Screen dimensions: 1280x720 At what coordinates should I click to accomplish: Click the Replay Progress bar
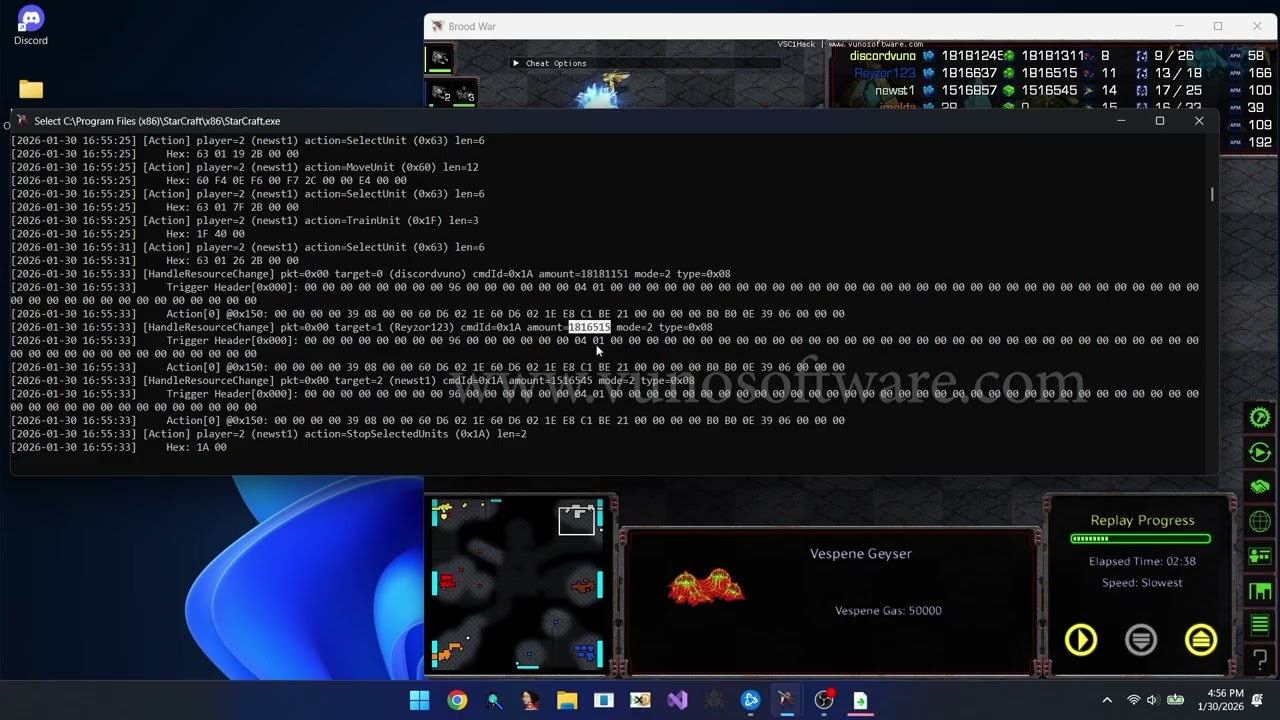click(x=1140, y=539)
